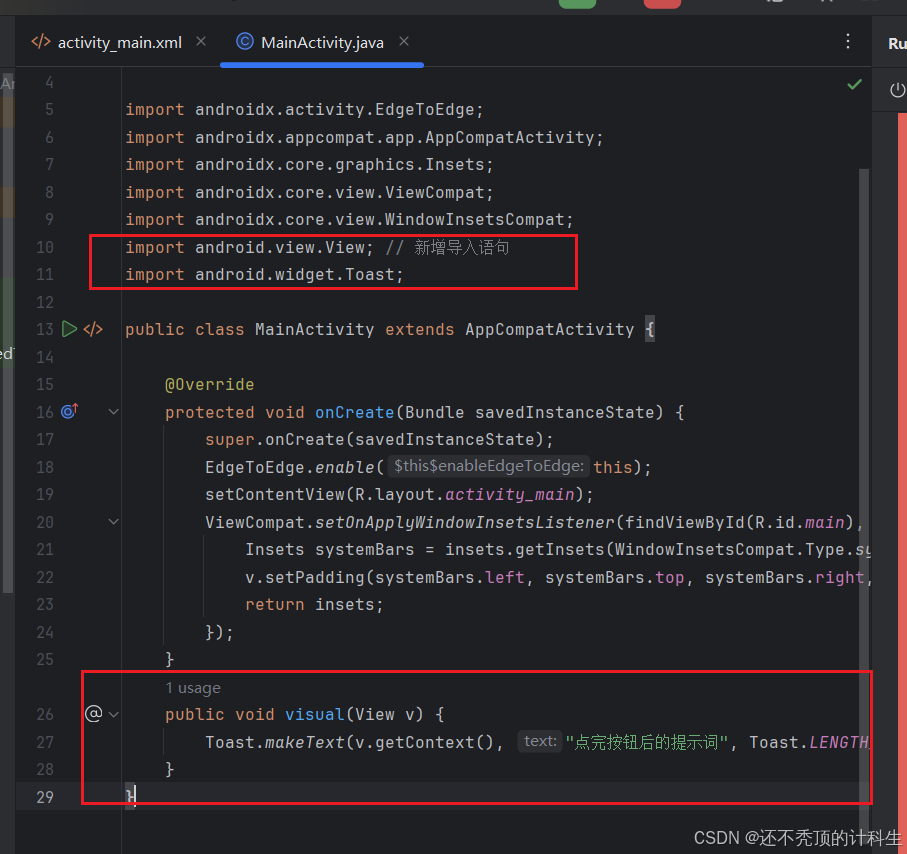This screenshot has height=854, width=907.
Task: Click 'android.view.View' import on line 10
Action: (x=280, y=248)
